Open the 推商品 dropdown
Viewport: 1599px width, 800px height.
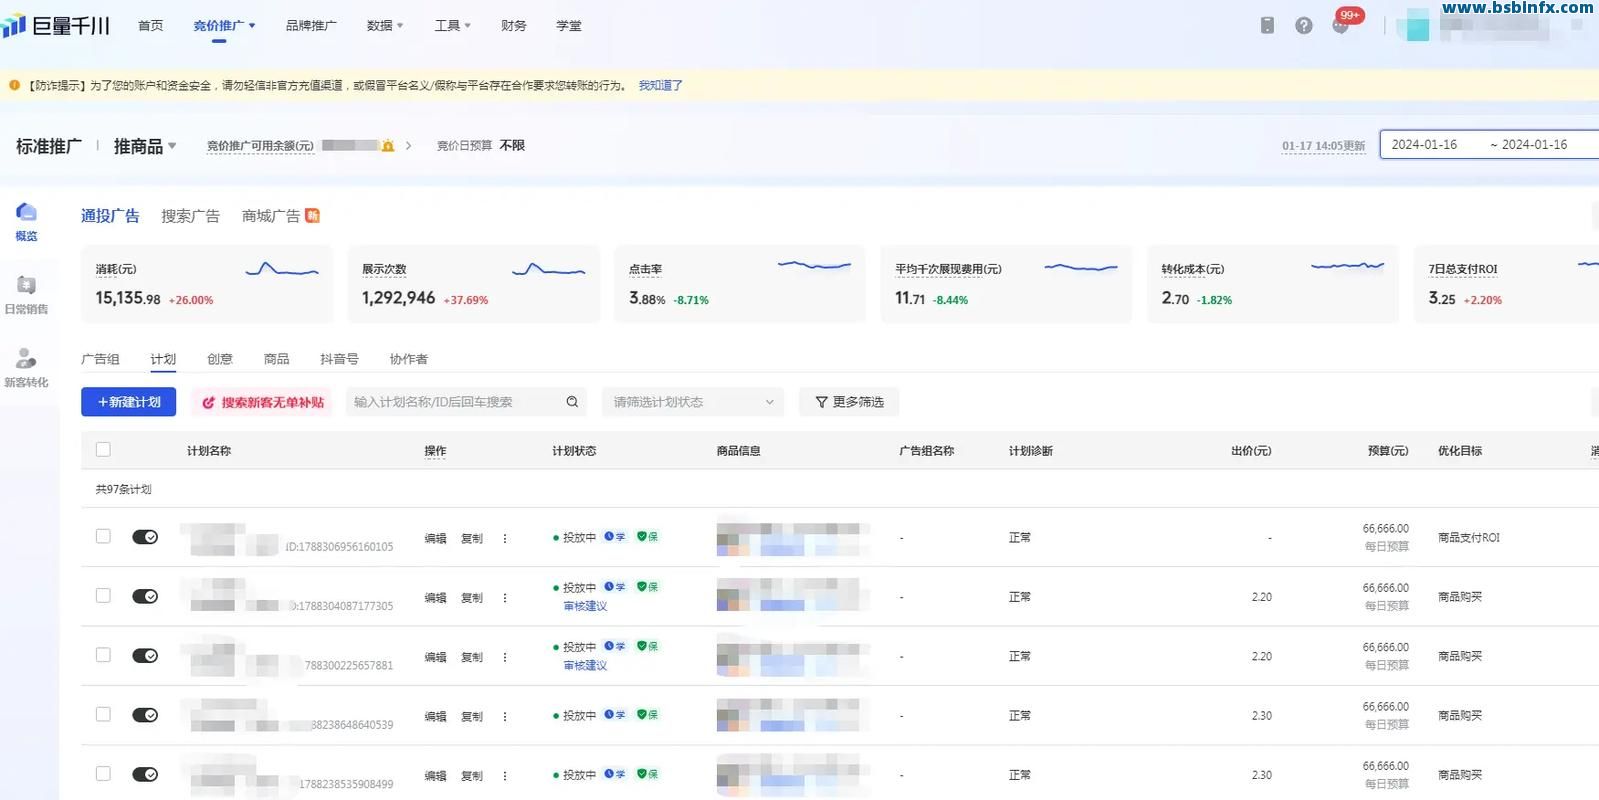pyautogui.click(x=145, y=146)
